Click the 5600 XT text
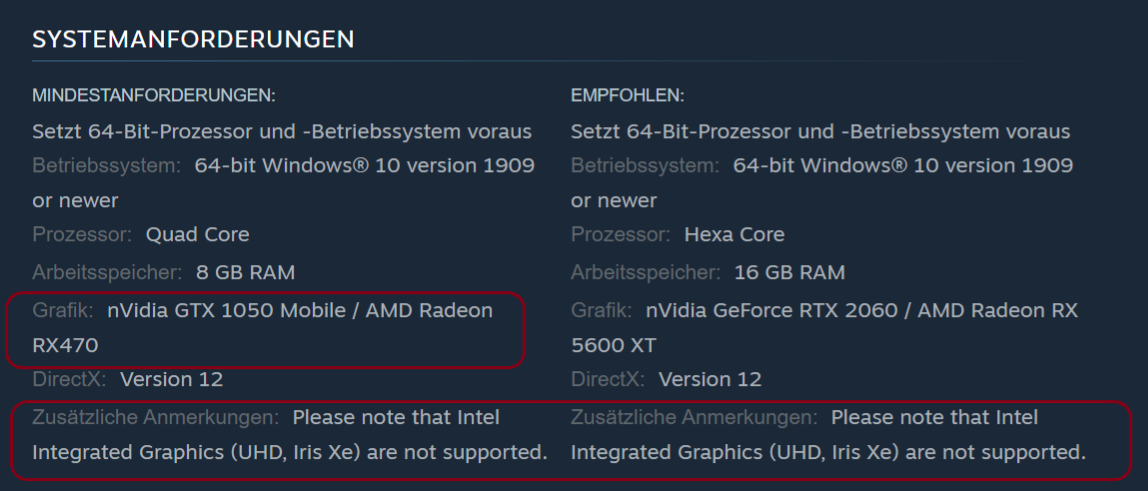The height and width of the screenshot is (491, 1148). 614,345
